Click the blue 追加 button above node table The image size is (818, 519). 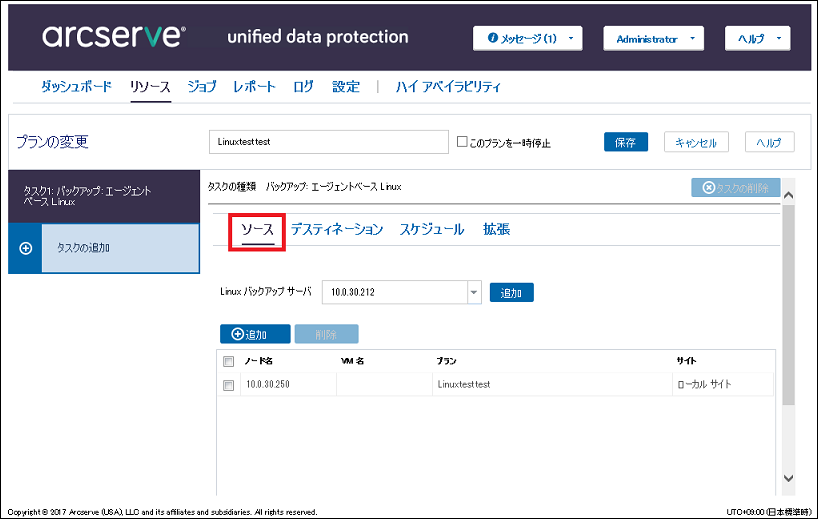255,334
